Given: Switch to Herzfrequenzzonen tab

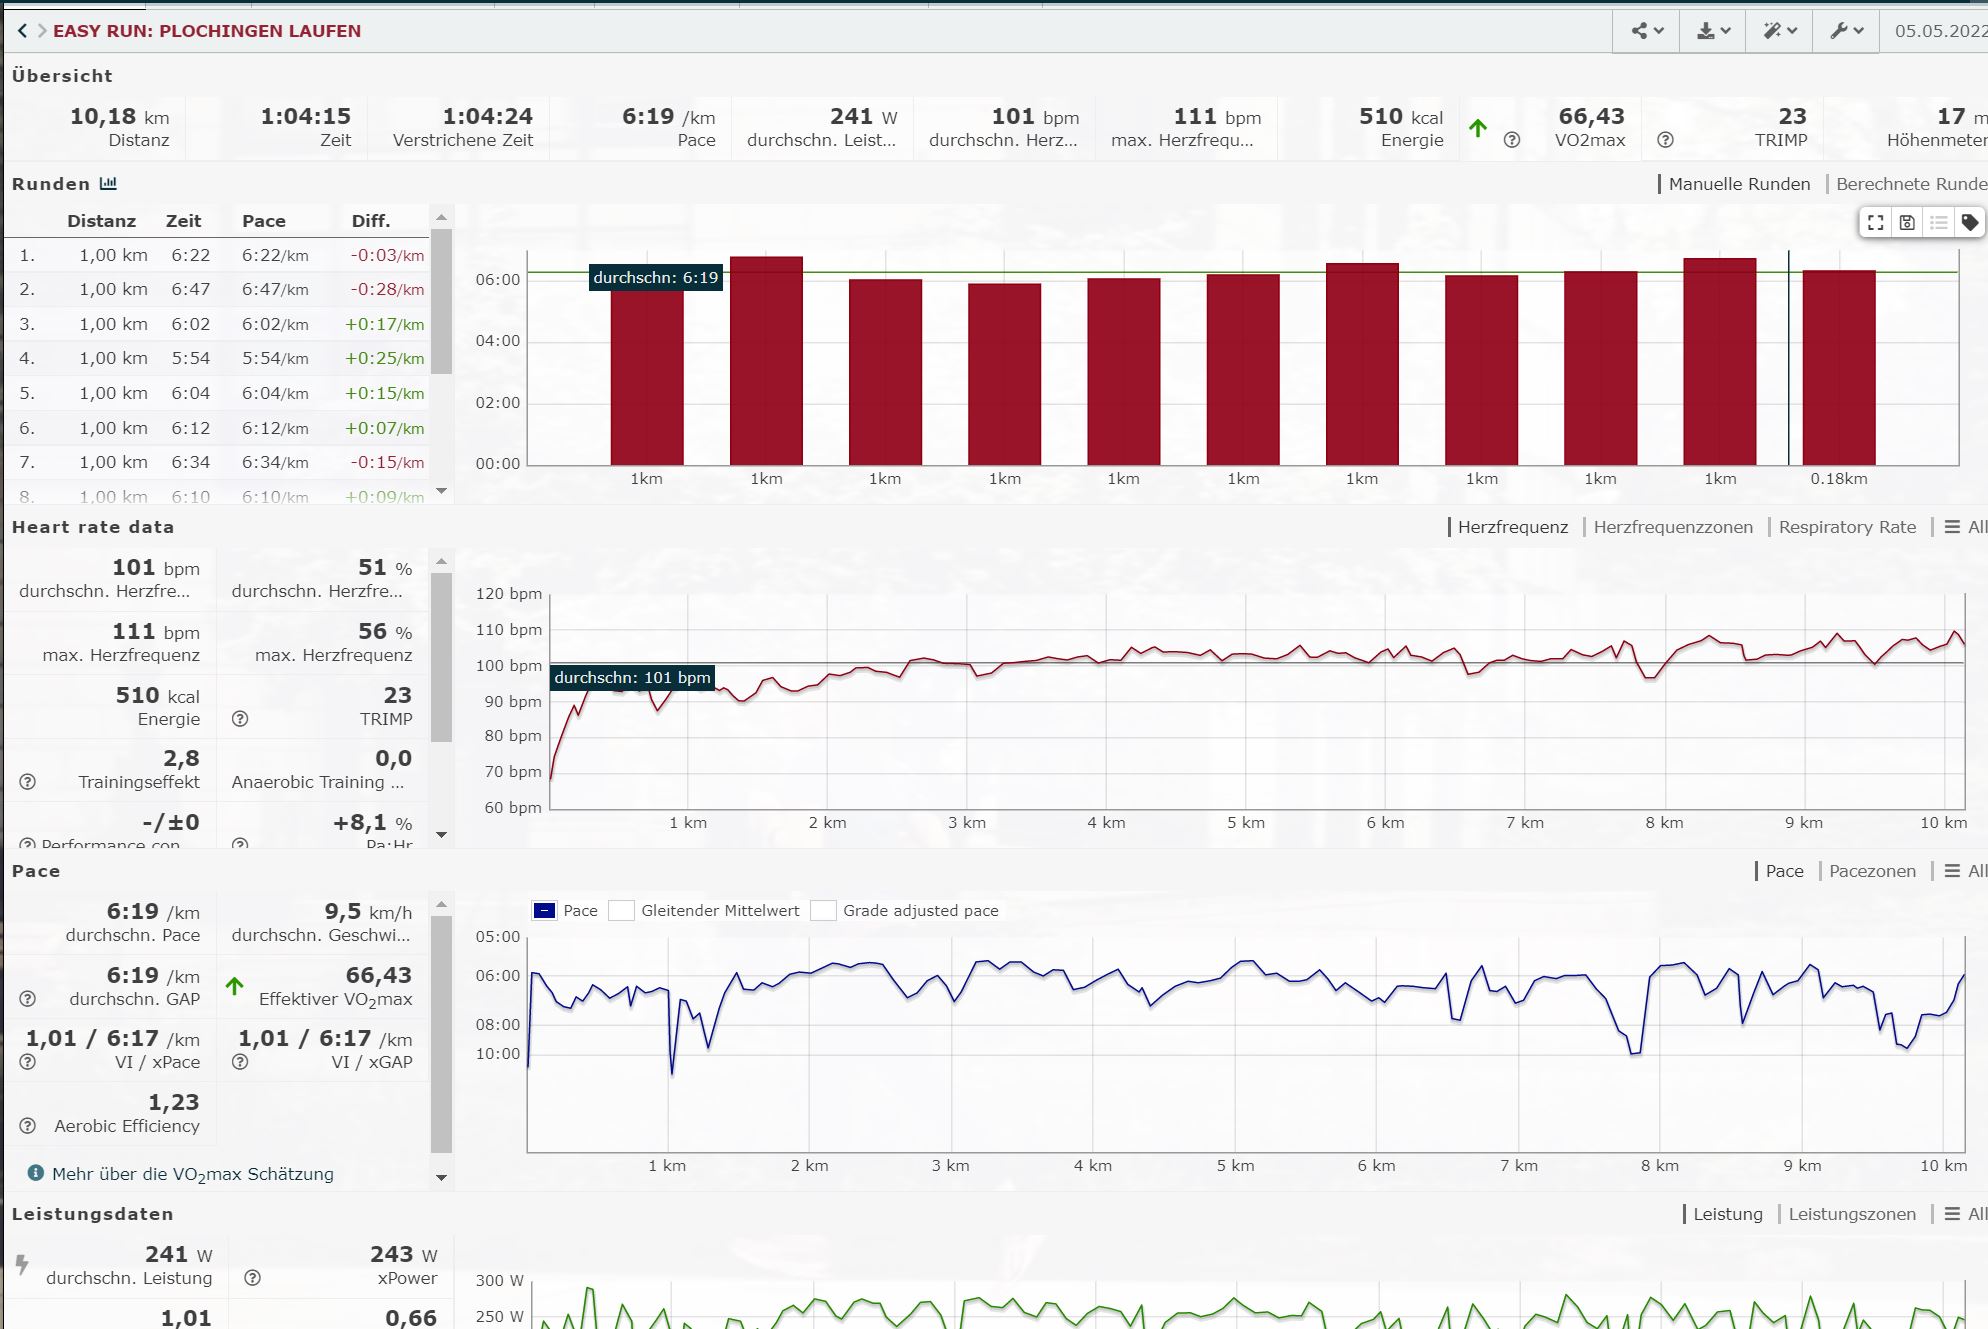Looking at the screenshot, I should click(x=1672, y=527).
